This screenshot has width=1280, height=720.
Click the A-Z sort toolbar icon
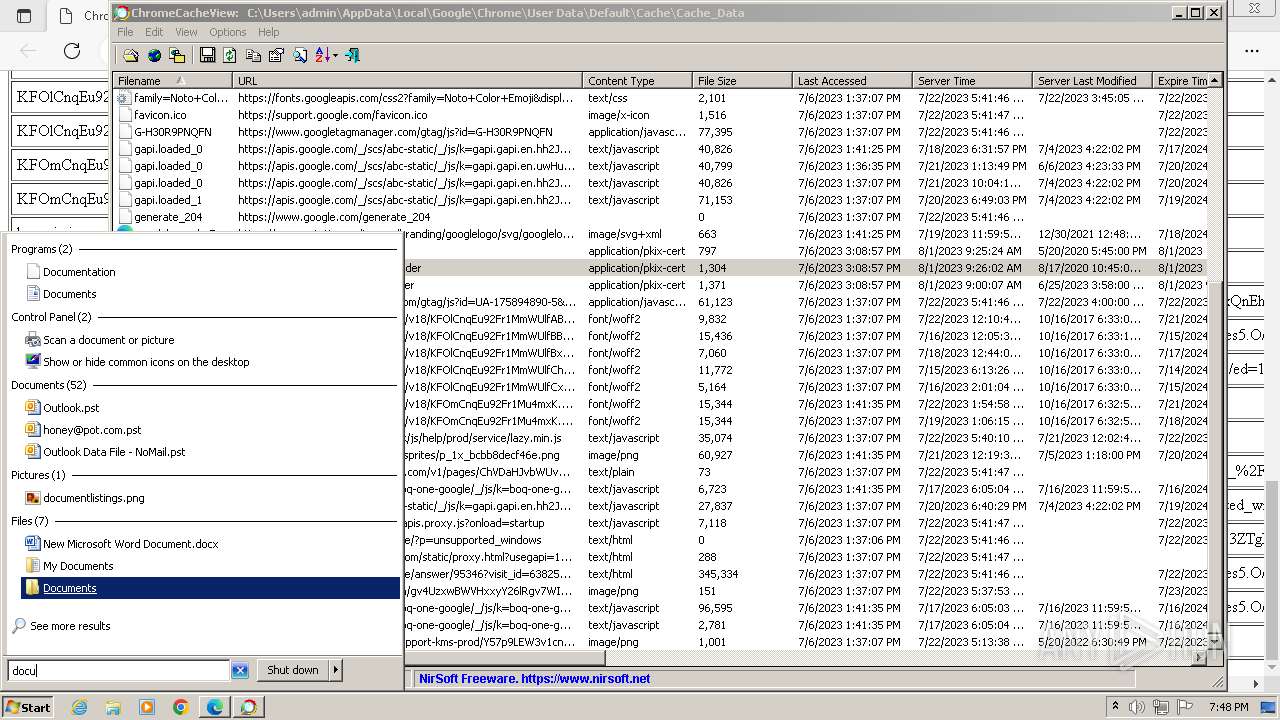pyautogui.click(x=322, y=55)
